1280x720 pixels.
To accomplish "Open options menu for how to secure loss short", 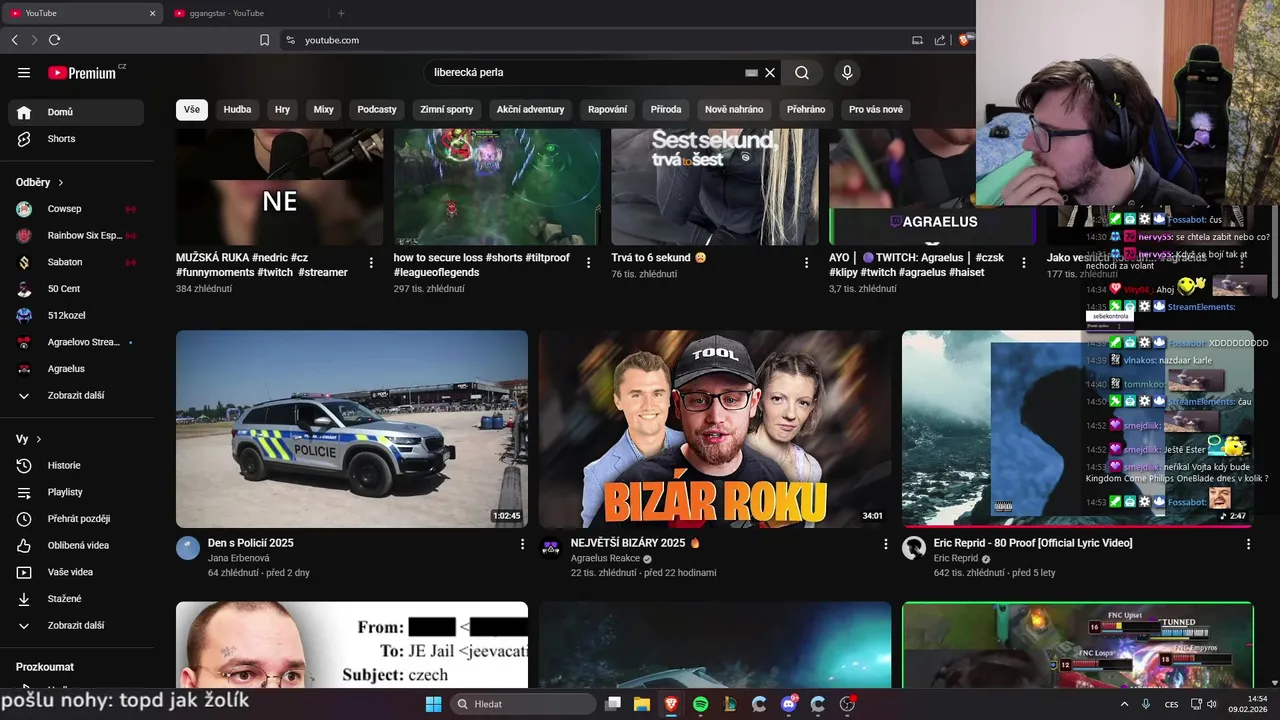I will pos(588,263).
